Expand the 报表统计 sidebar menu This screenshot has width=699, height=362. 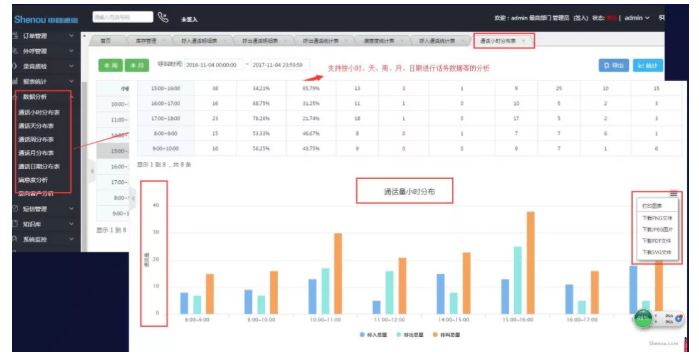pyautogui.click(x=43, y=81)
